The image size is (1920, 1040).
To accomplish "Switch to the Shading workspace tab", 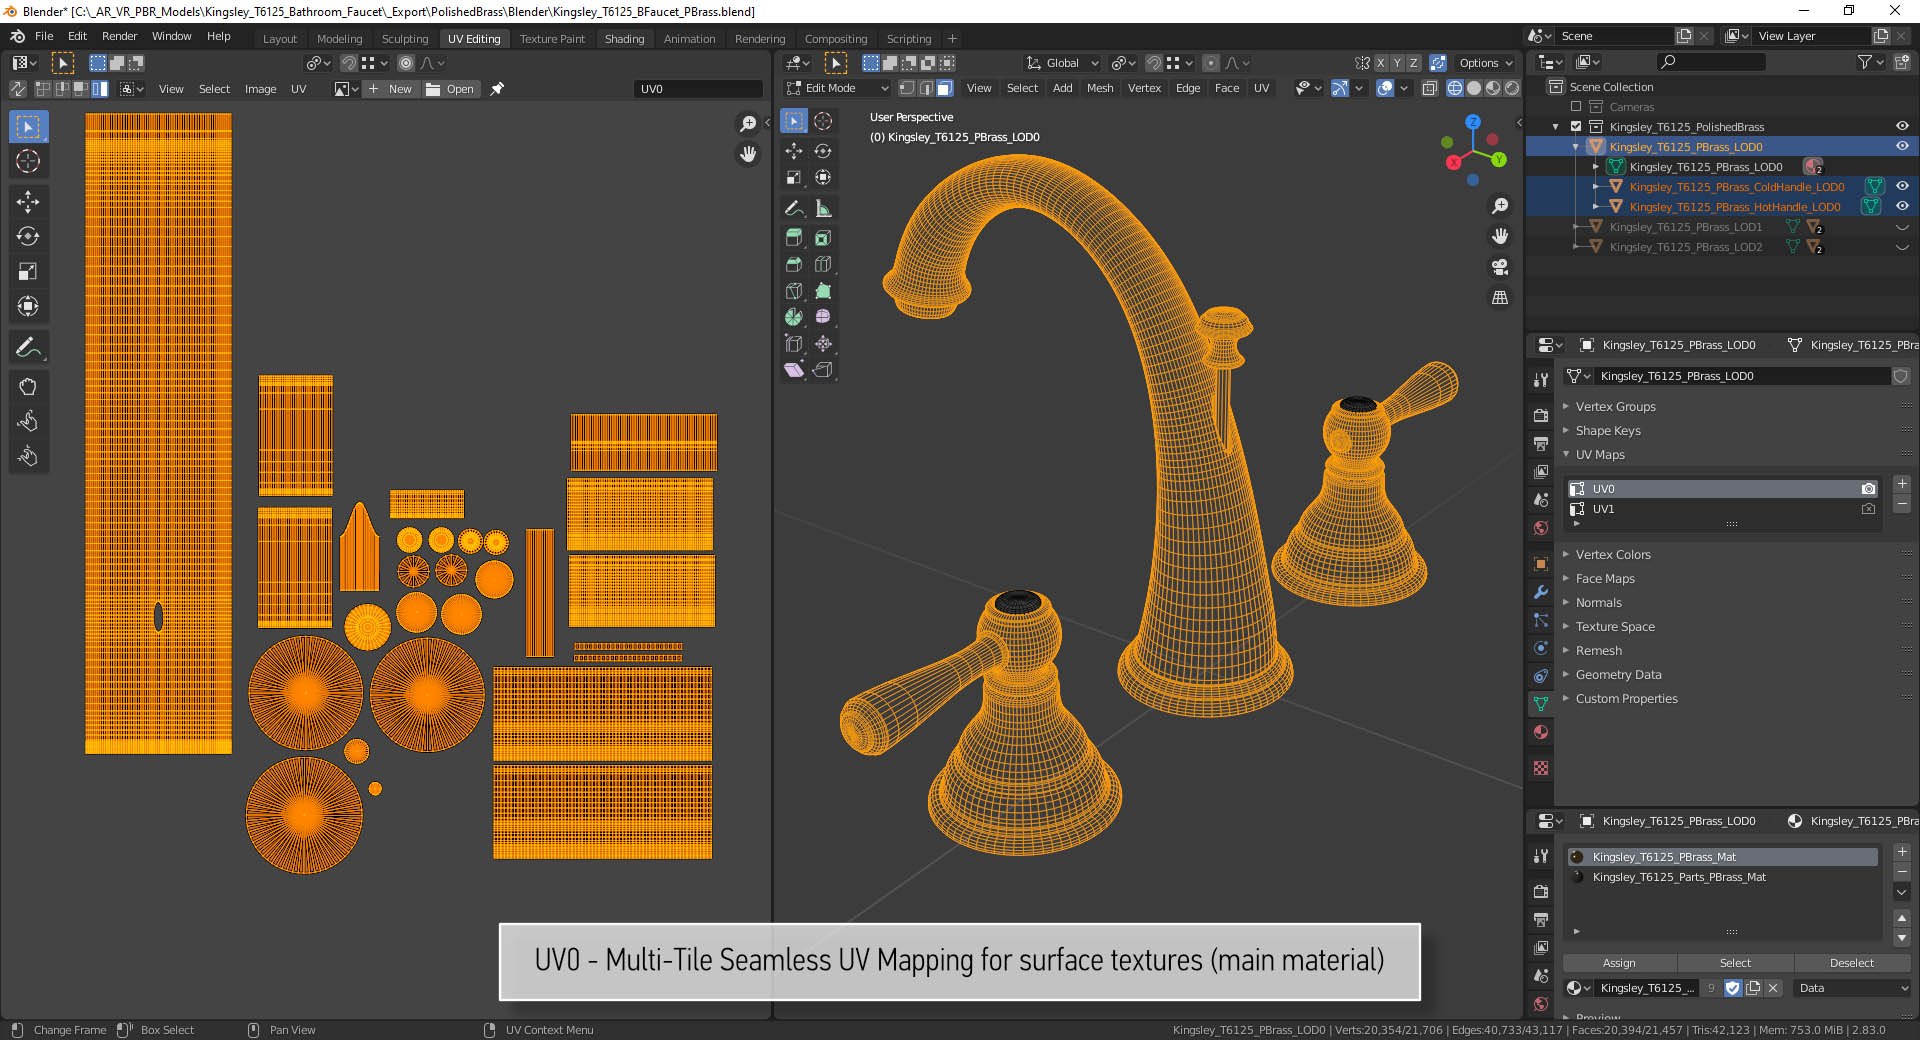I will (624, 39).
